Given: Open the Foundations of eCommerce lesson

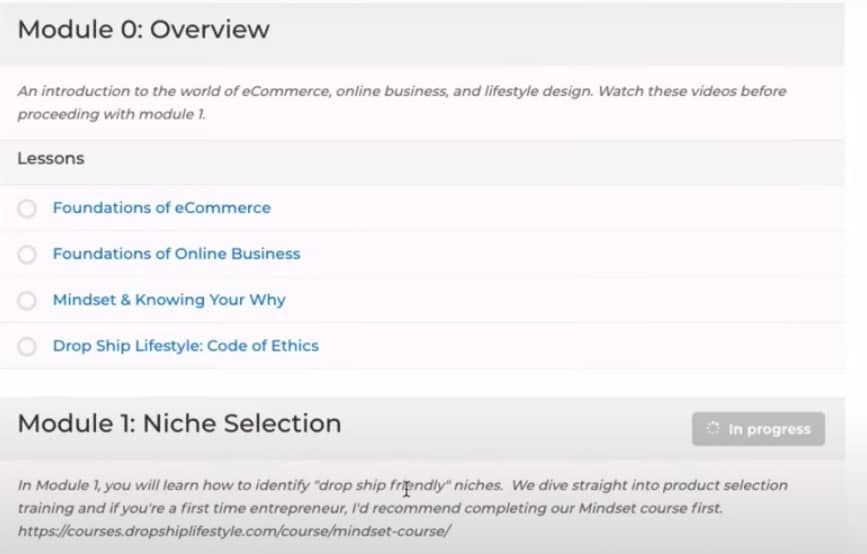Looking at the screenshot, I should click(161, 208).
